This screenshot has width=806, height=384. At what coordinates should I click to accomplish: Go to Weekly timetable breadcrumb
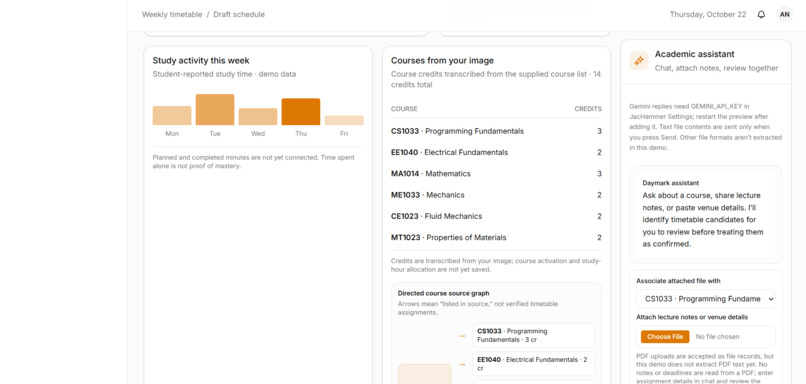[172, 14]
